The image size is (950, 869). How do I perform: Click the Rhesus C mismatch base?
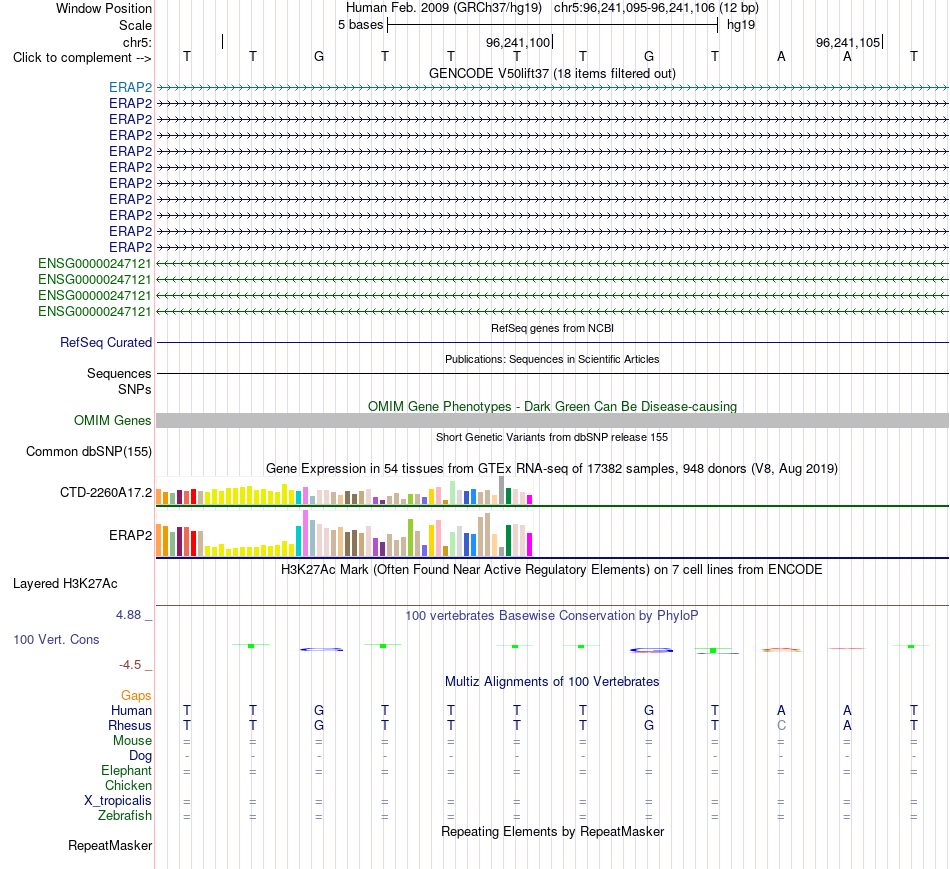point(781,725)
